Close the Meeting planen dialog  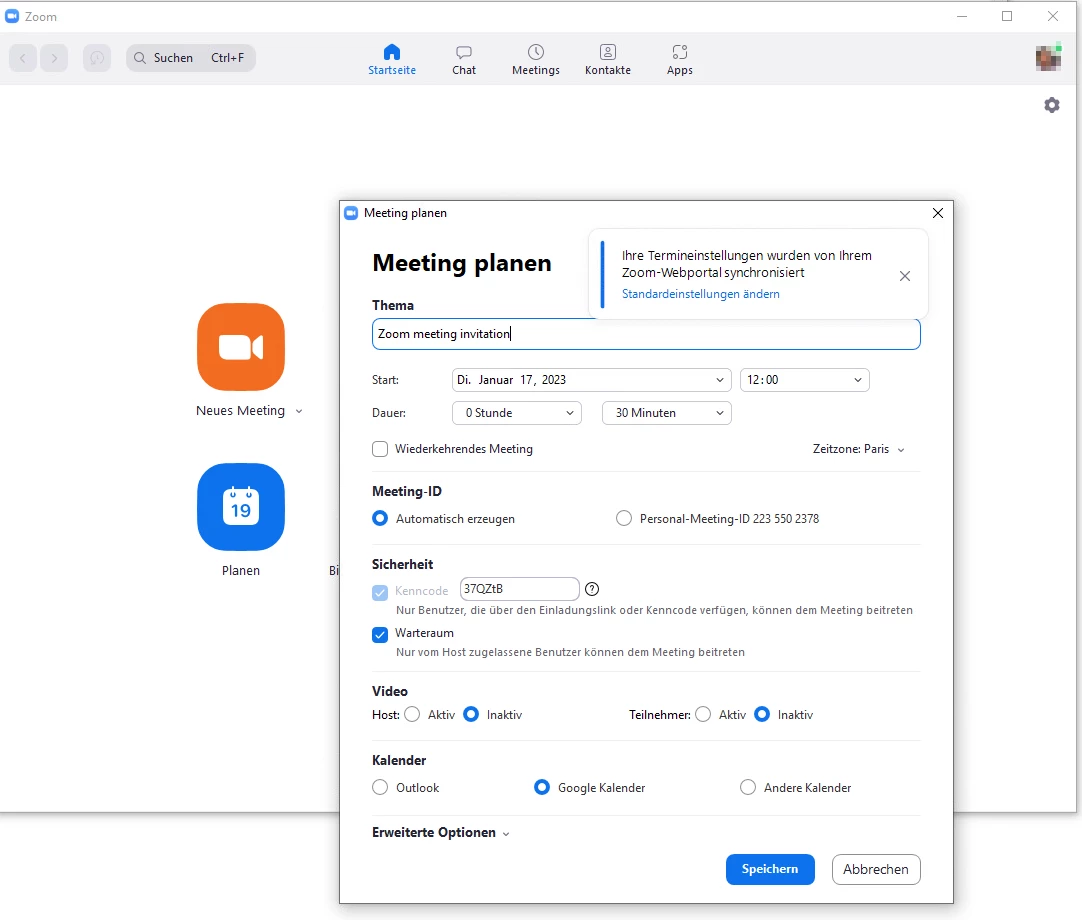(938, 213)
